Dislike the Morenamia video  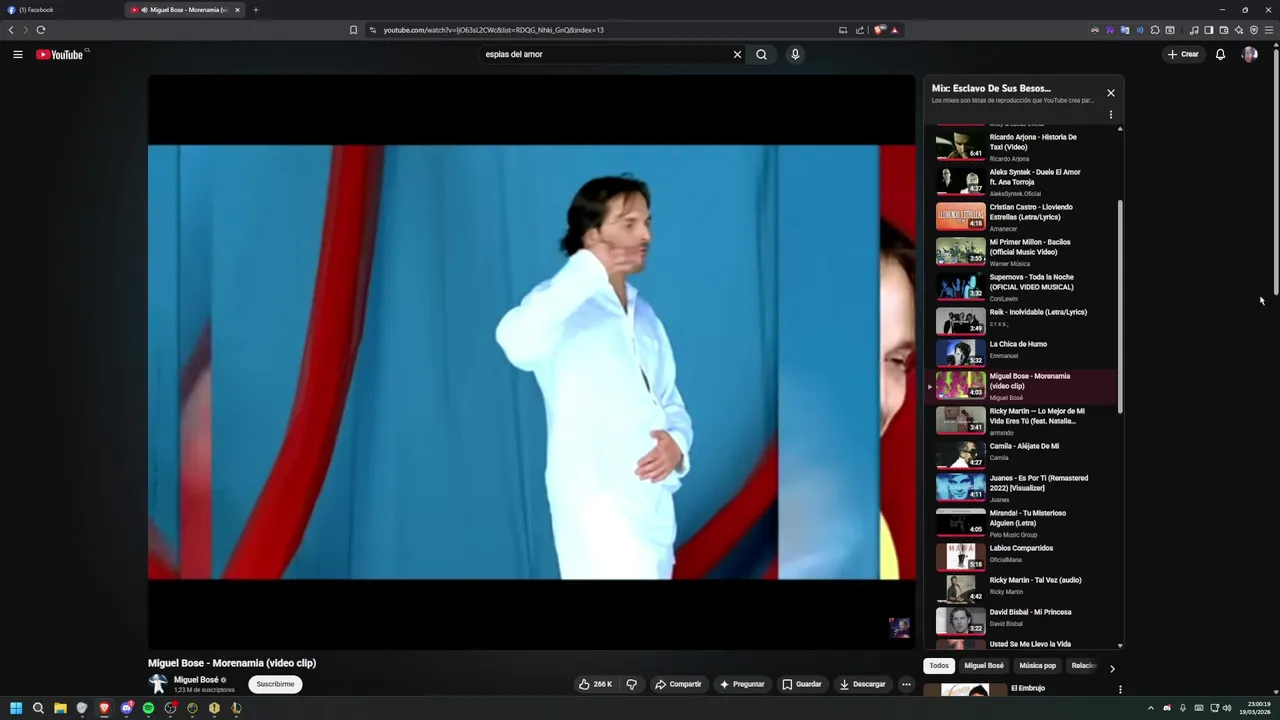click(x=631, y=684)
